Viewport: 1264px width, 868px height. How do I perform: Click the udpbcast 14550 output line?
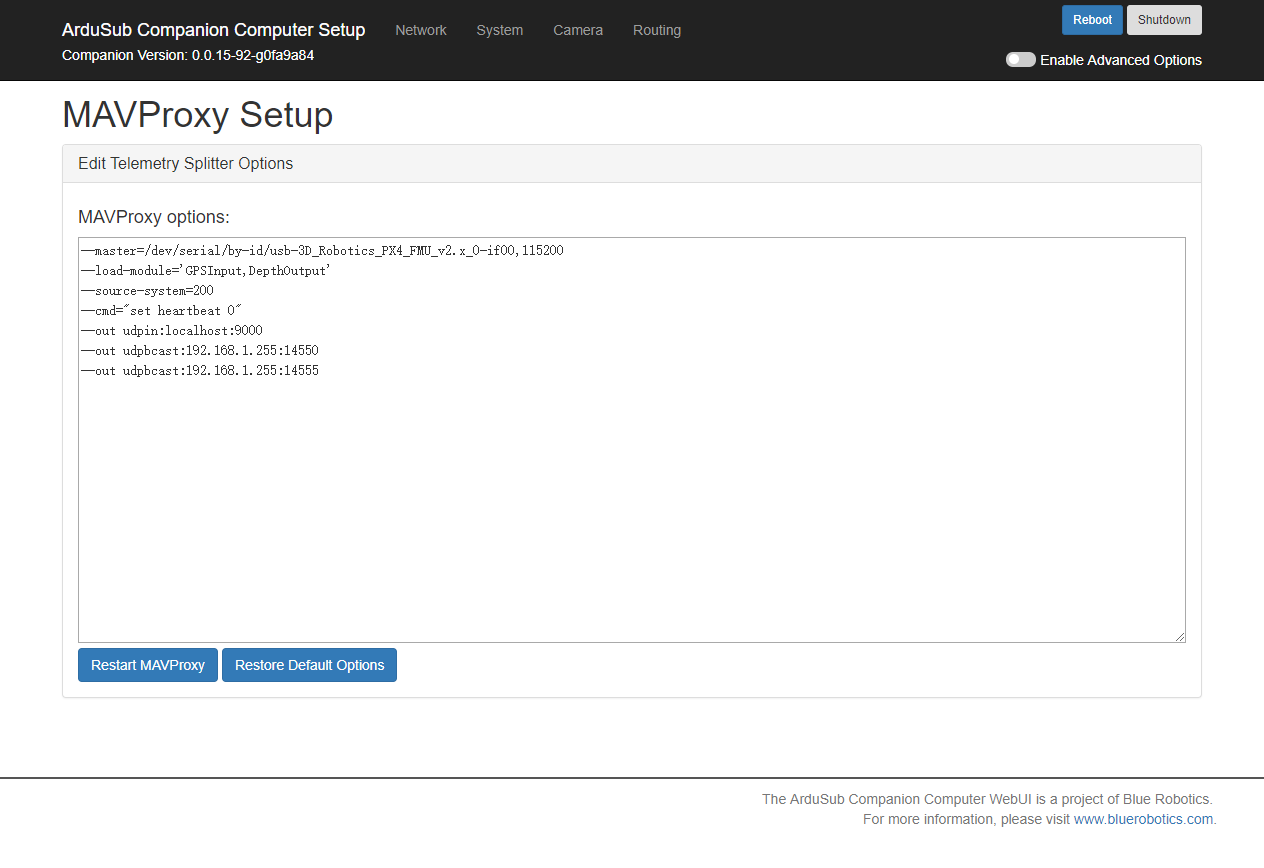(199, 350)
